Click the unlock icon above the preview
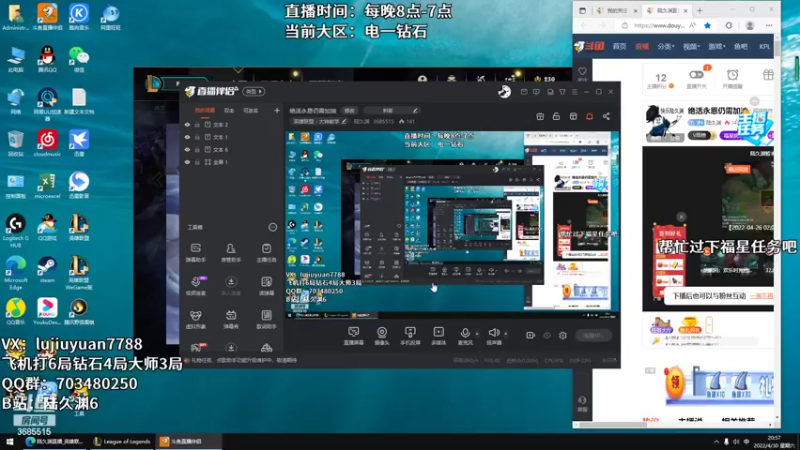This screenshot has width=800, height=450. point(556,117)
